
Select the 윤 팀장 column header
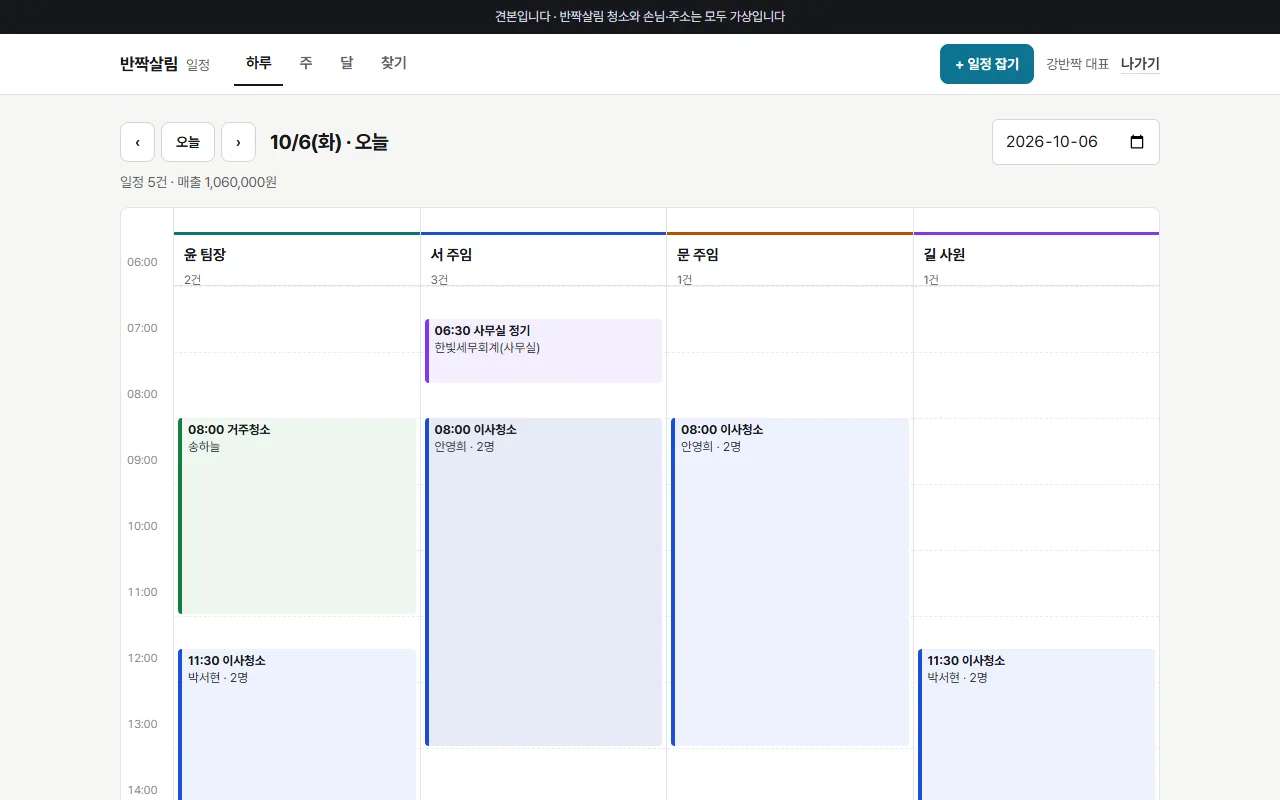pos(297,260)
